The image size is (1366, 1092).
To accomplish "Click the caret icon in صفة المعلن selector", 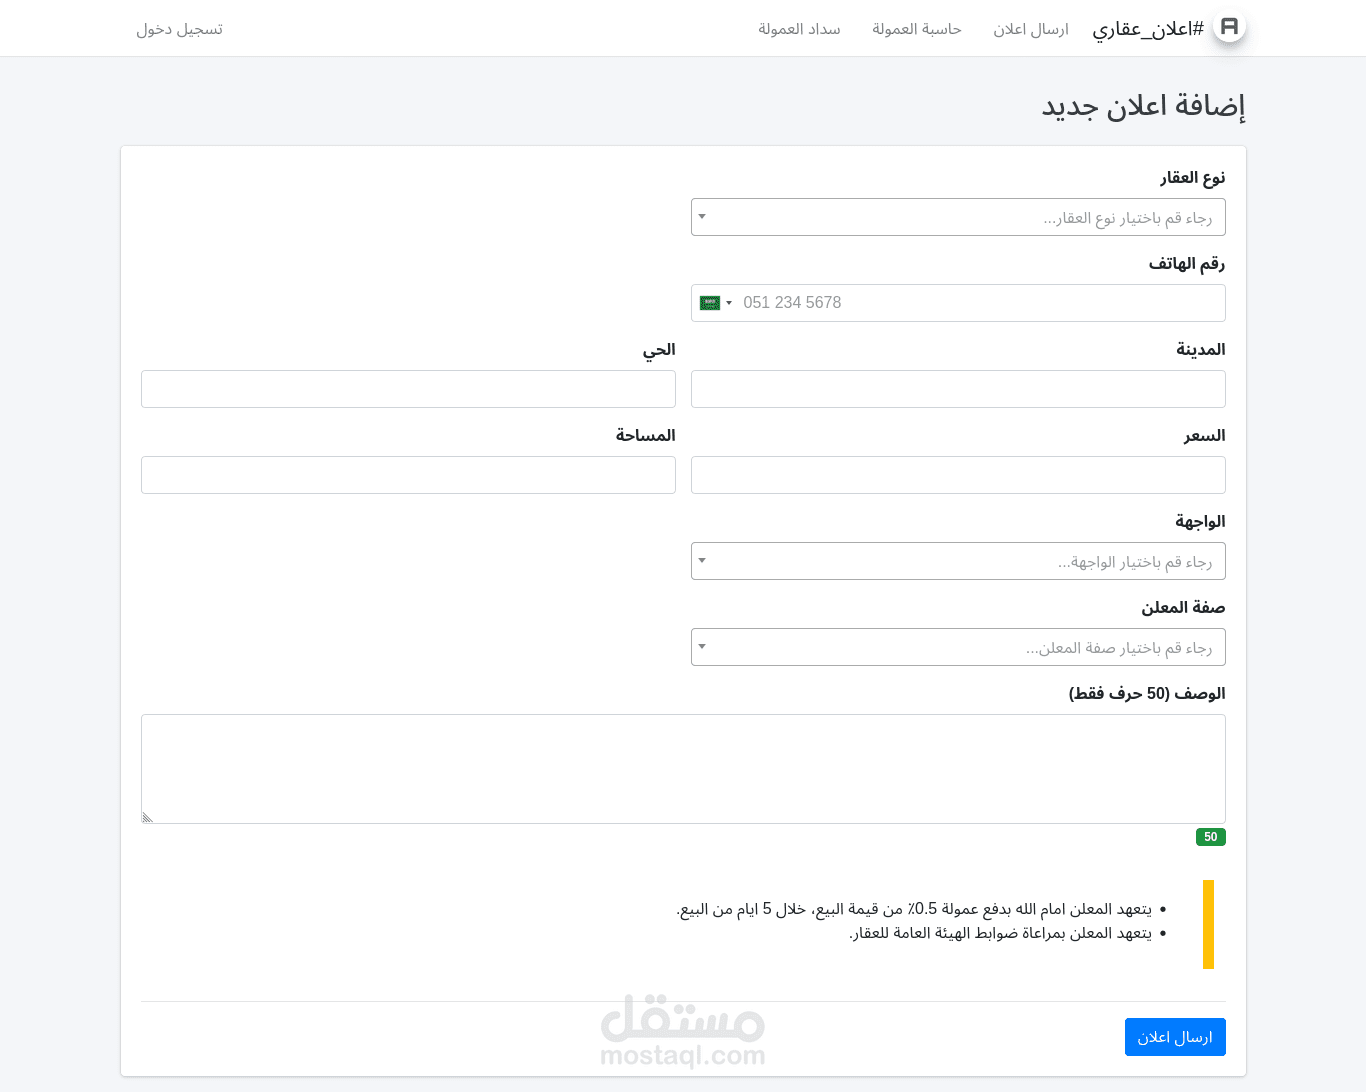I will 702,646.
